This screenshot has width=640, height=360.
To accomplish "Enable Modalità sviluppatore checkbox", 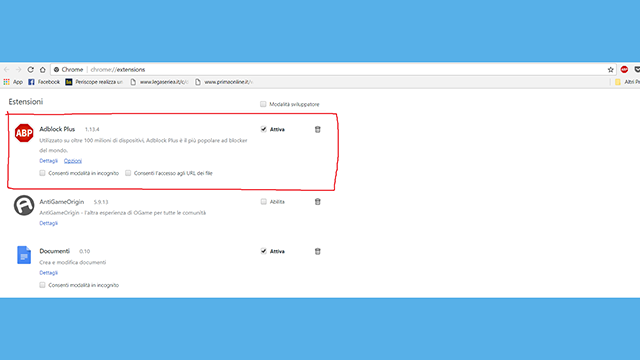I will (263, 104).
